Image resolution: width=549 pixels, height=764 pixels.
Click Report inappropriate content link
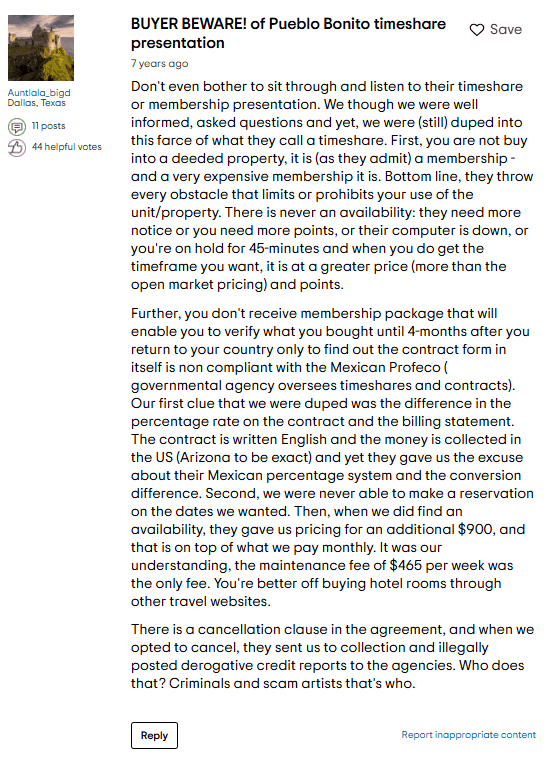click(x=468, y=735)
